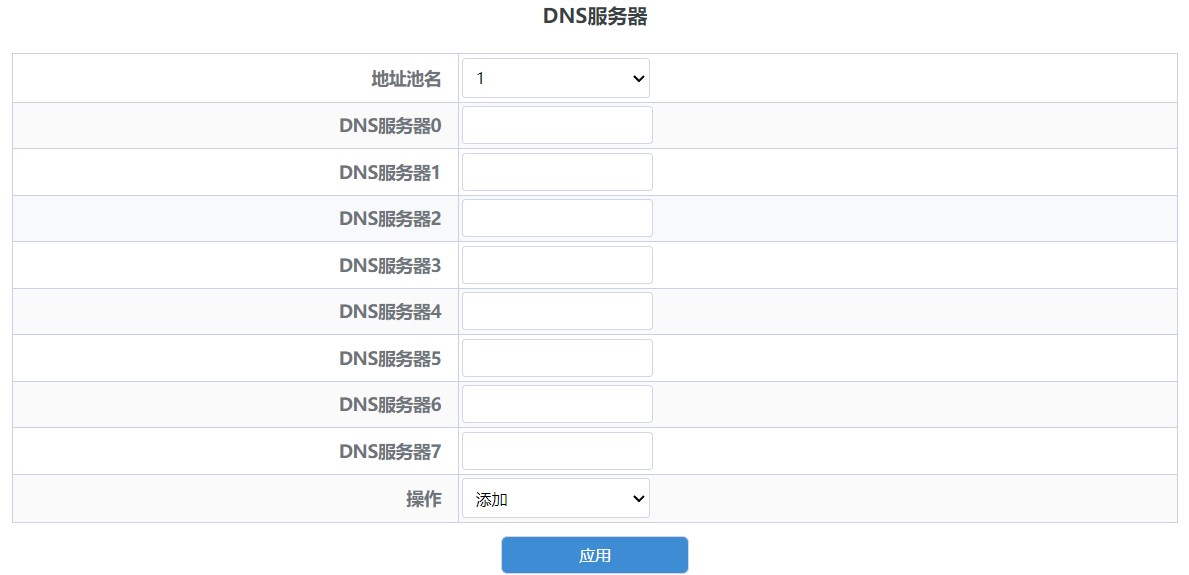Open the 地址池名 dropdown

tap(555, 78)
